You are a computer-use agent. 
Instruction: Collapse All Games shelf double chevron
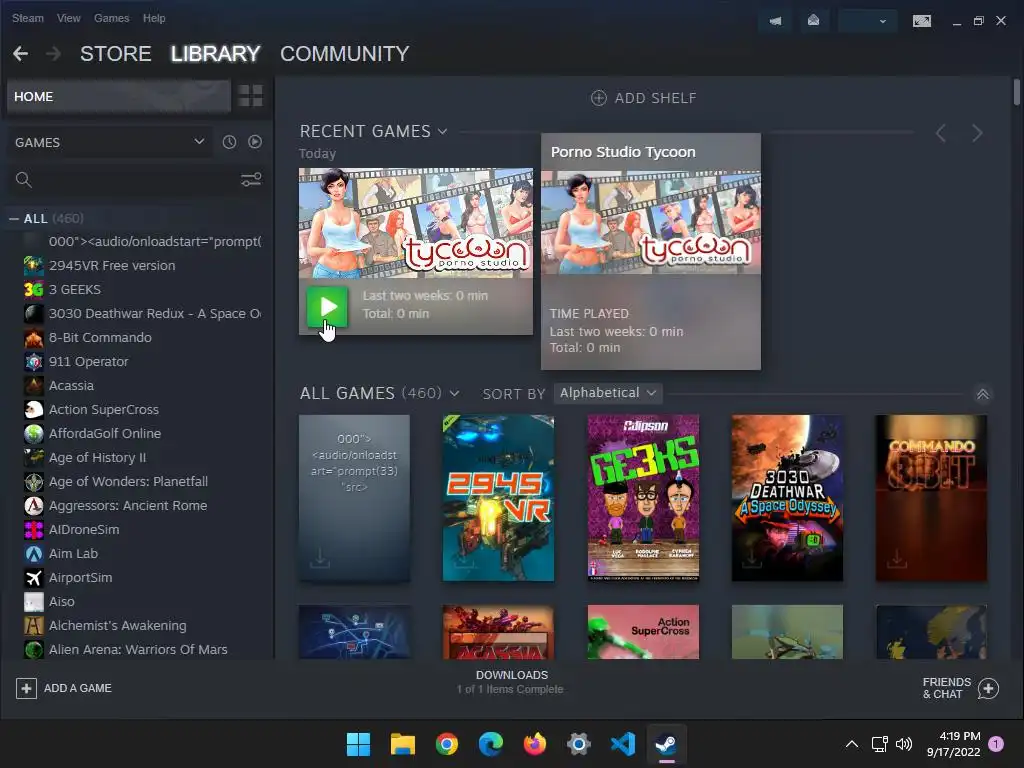pos(982,394)
